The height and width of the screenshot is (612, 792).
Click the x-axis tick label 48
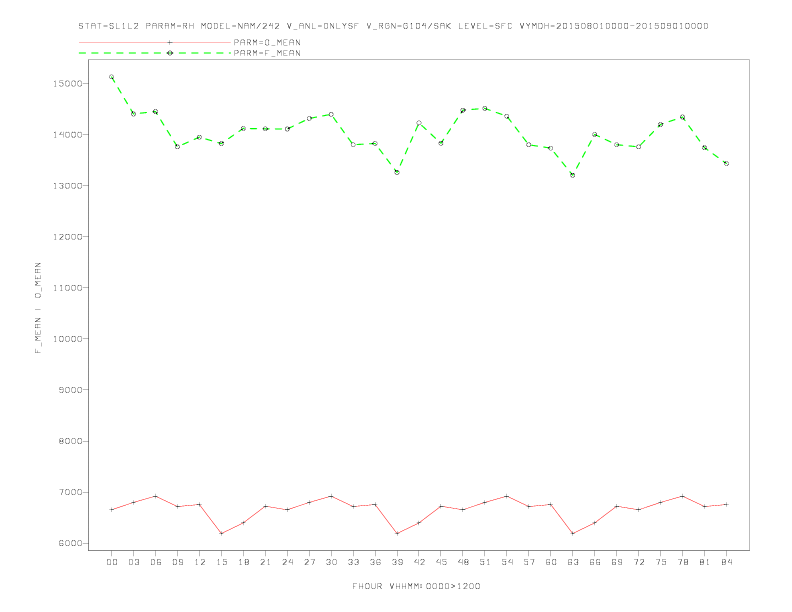(463, 562)
